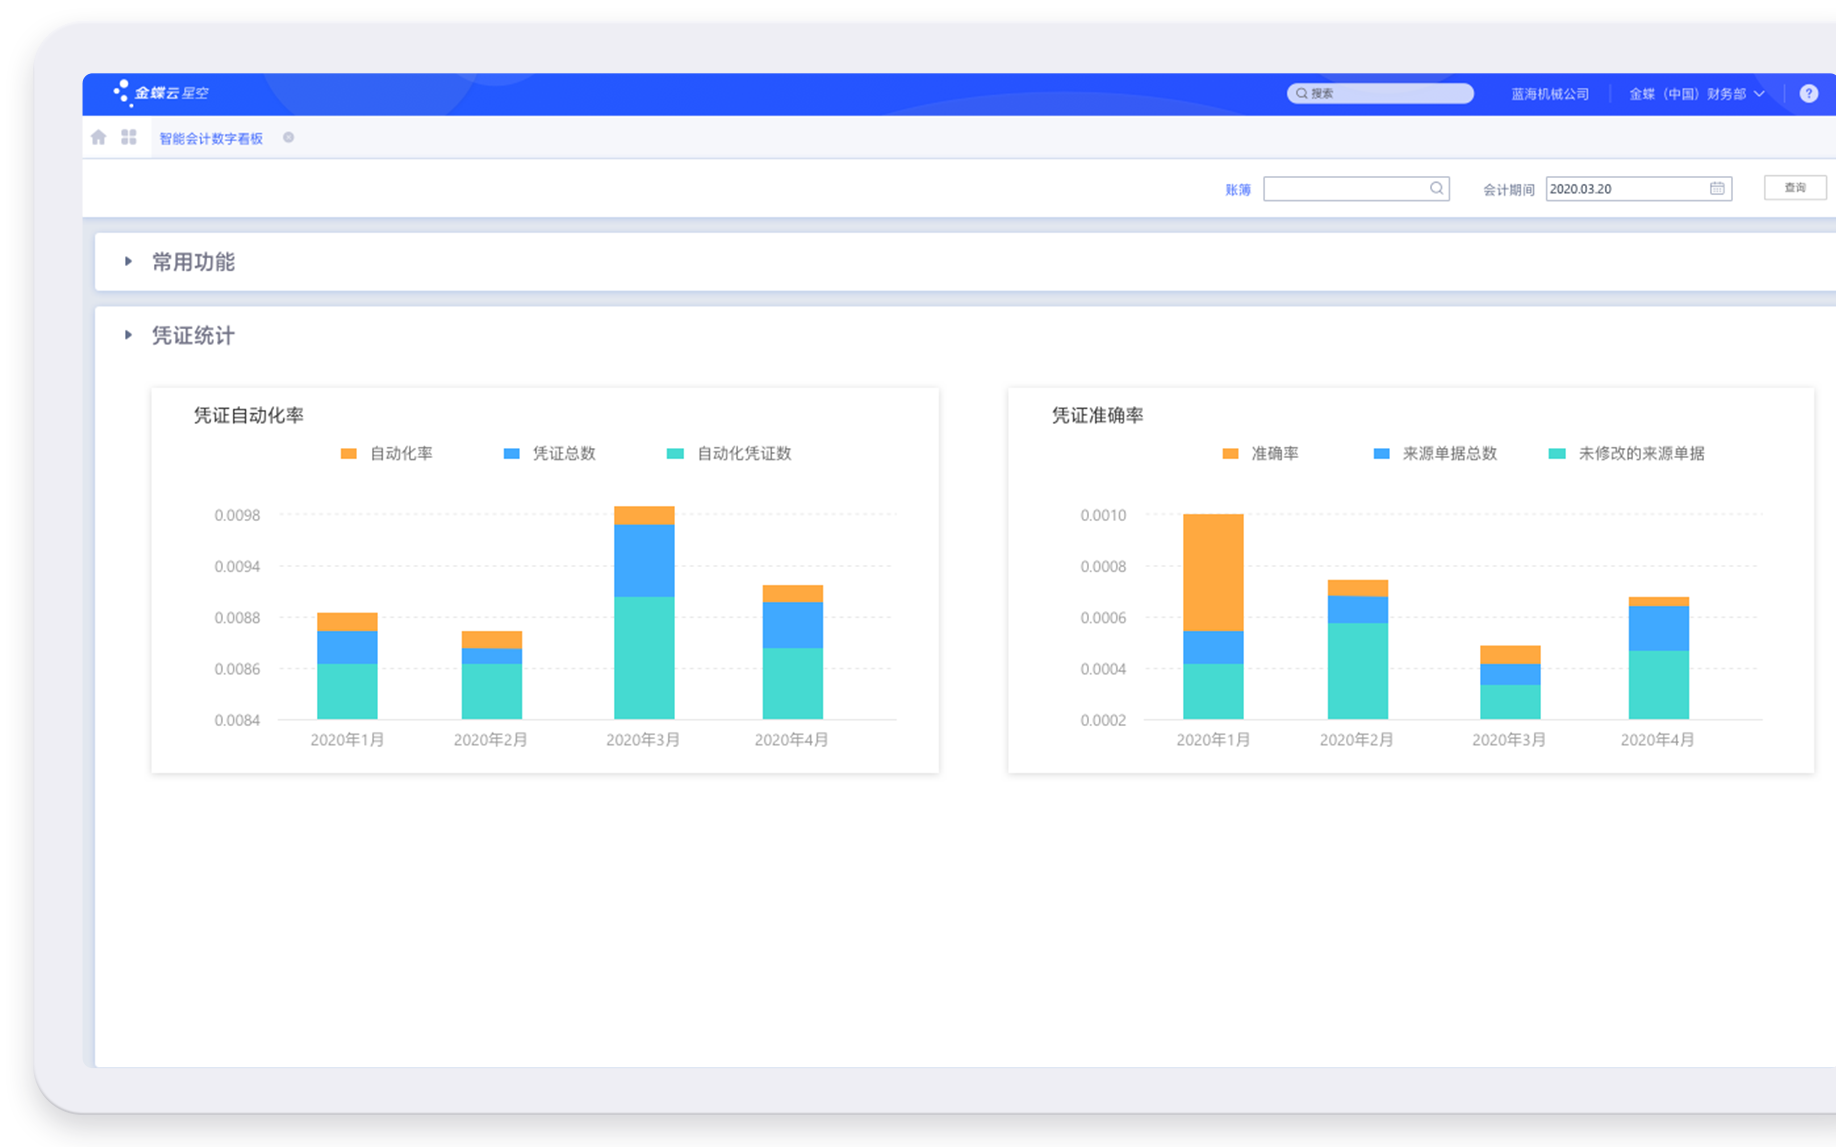Image resolution: width=1836 pixels, height=1147 pixels.
Task: Click the magnifier icon in the 账簿 field
Action: coord(1436,188)
